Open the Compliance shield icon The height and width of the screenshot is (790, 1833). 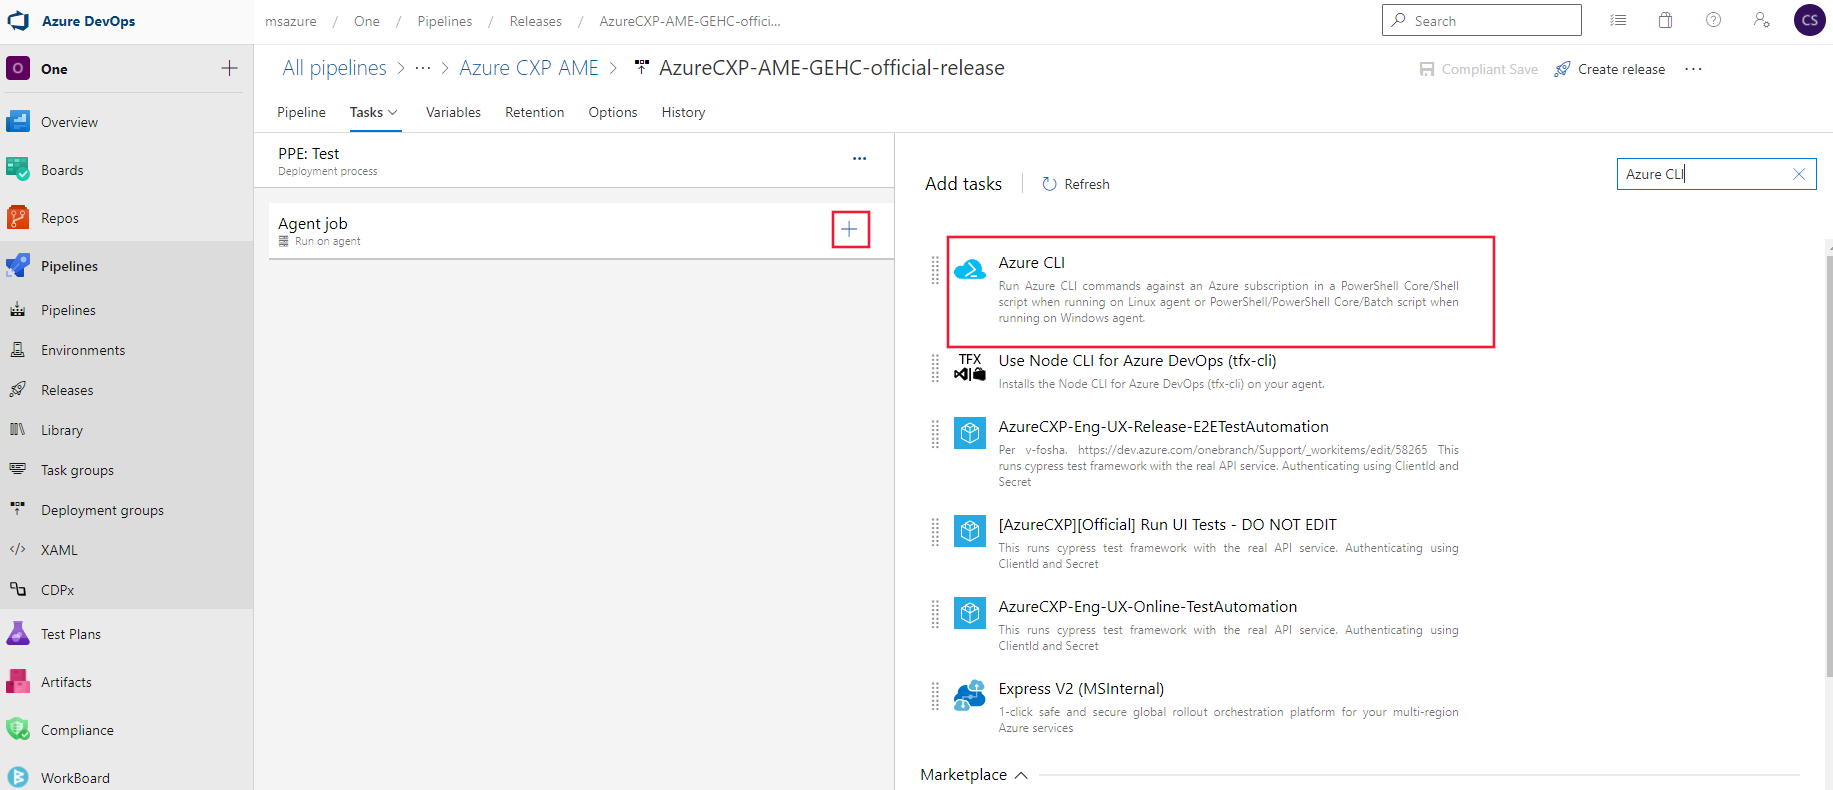tap(18, 730)
